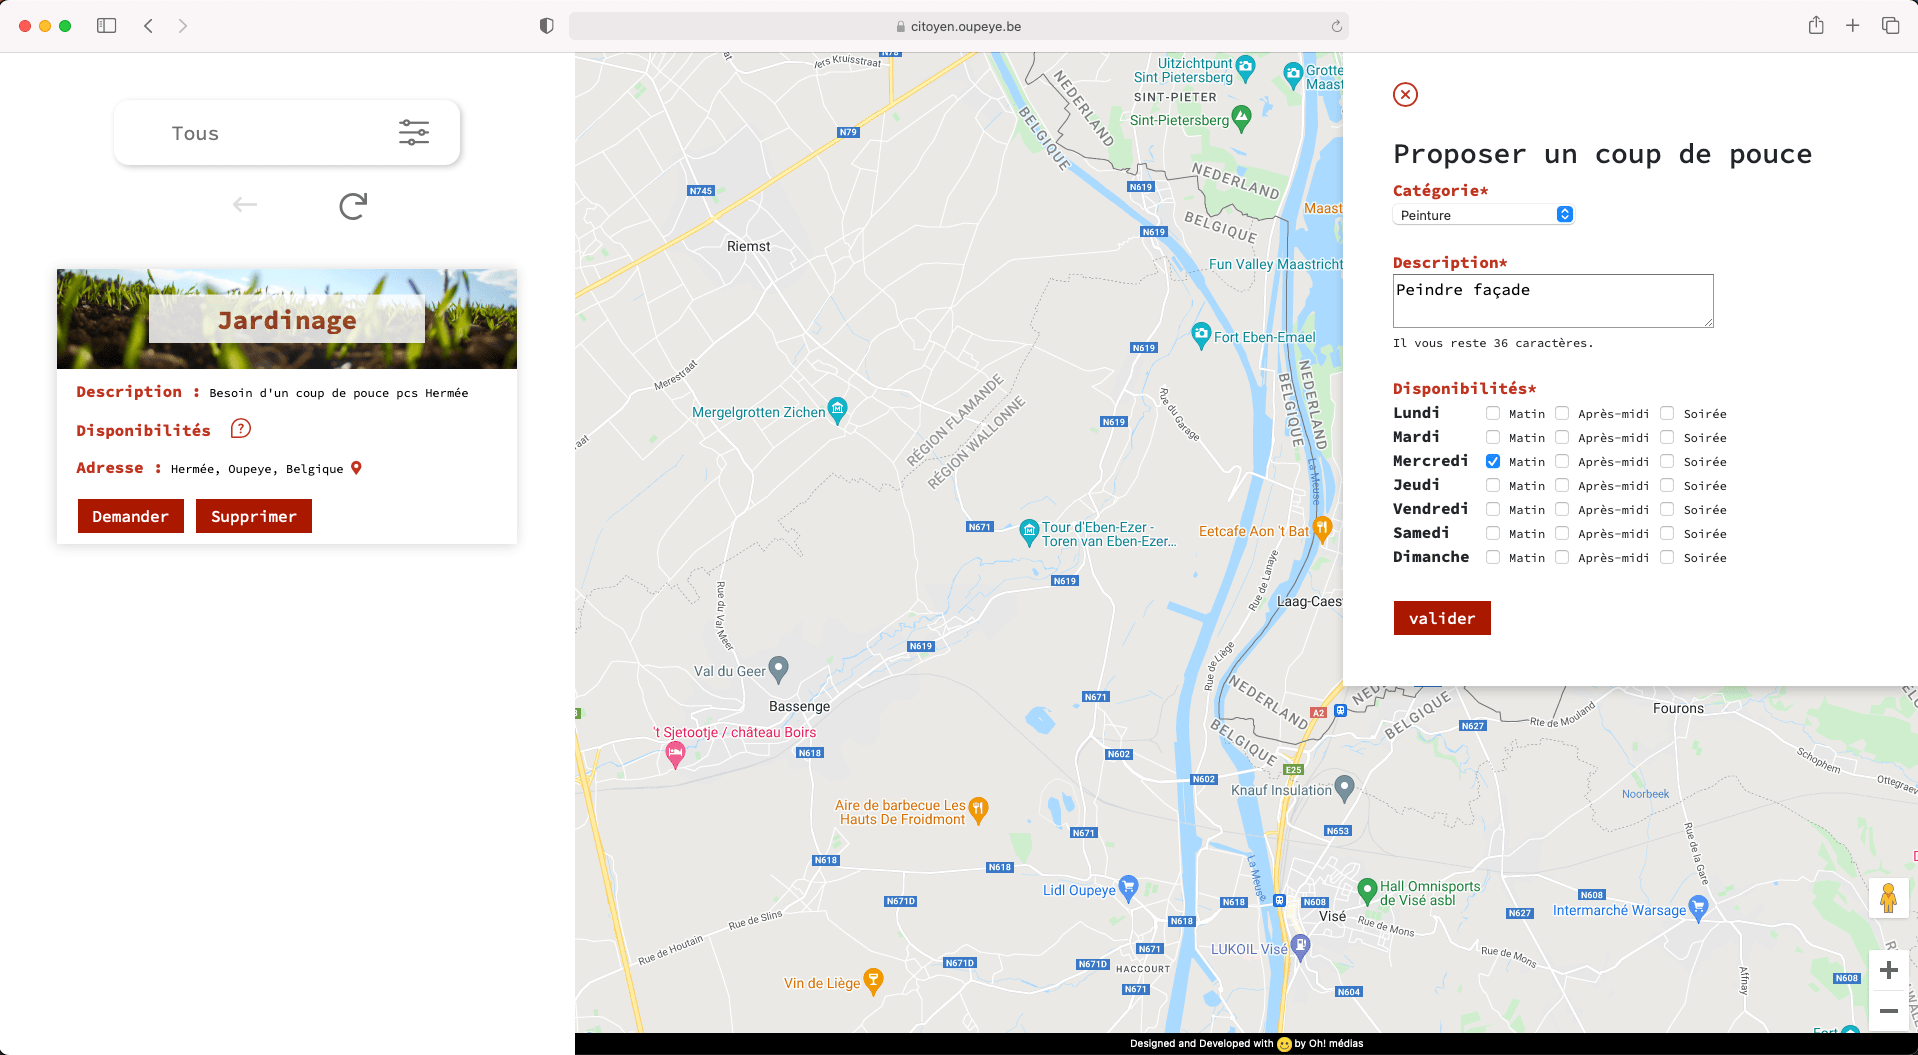Viewport: 1918px width, 1055px height.
Task: Check Samedi Soirée availability
Action: click(1667, 533)
